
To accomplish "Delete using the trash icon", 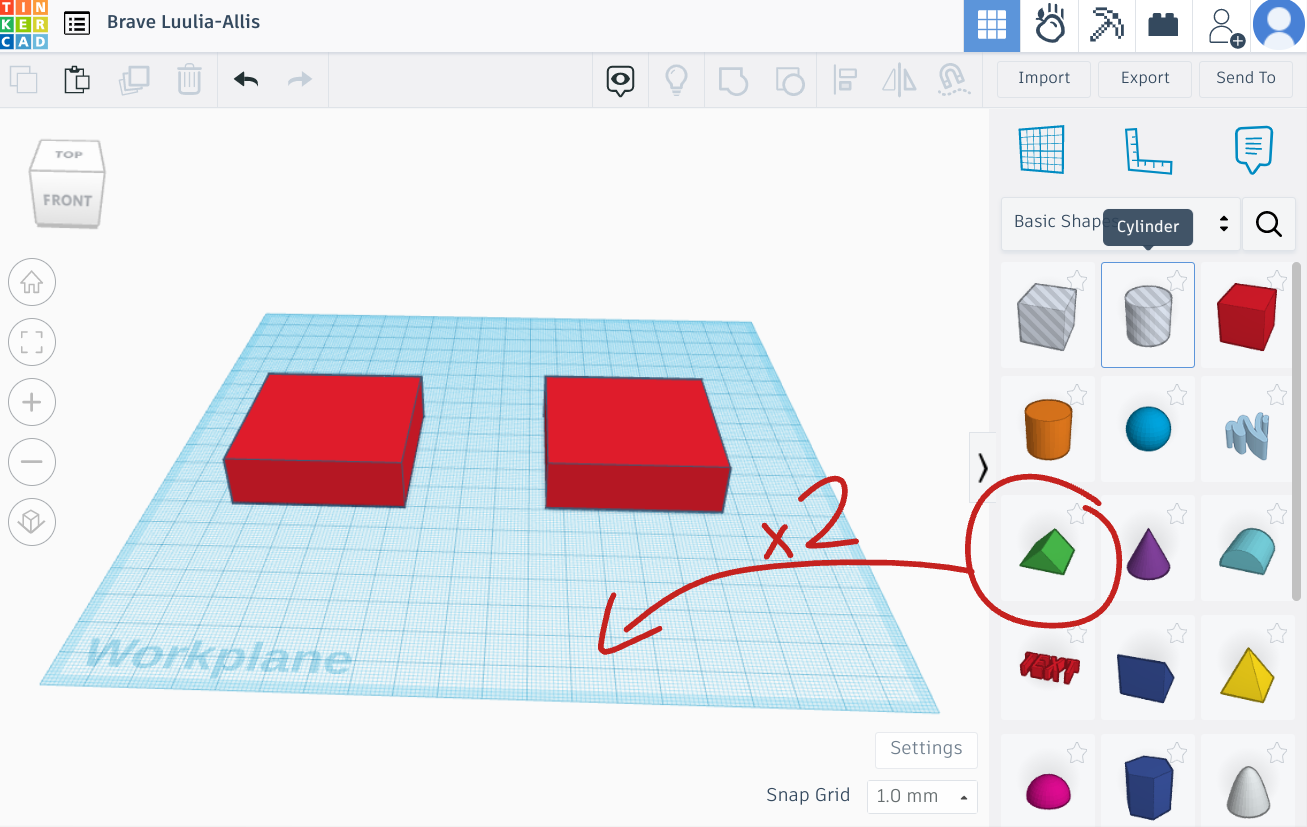I will click(x=189, y=78).
